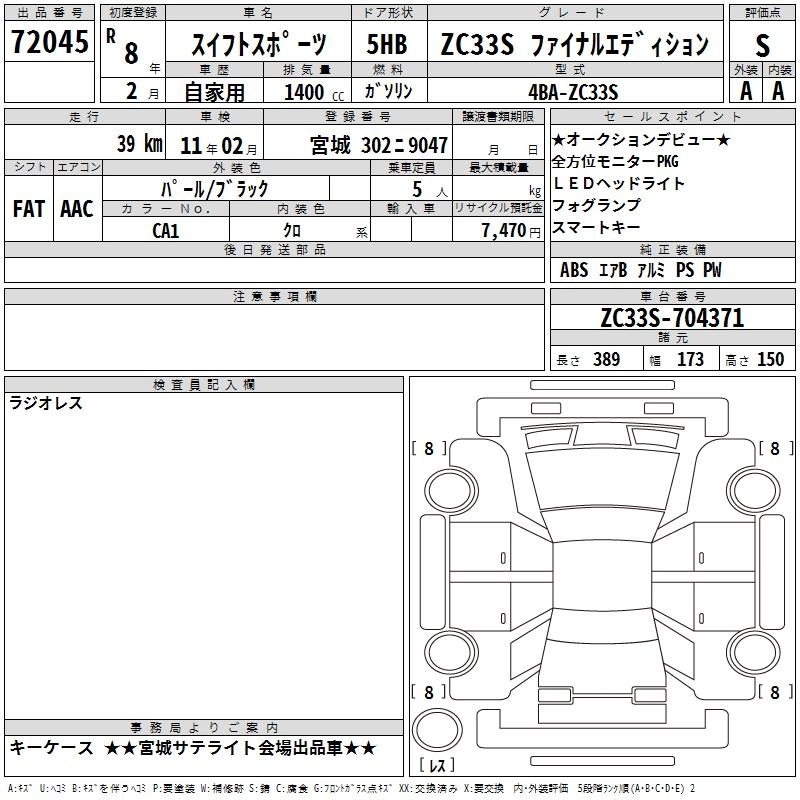Viewport: 800px width, 800px height.
Task: Click the 検査員記入欄 header
Action: (204, 385)
